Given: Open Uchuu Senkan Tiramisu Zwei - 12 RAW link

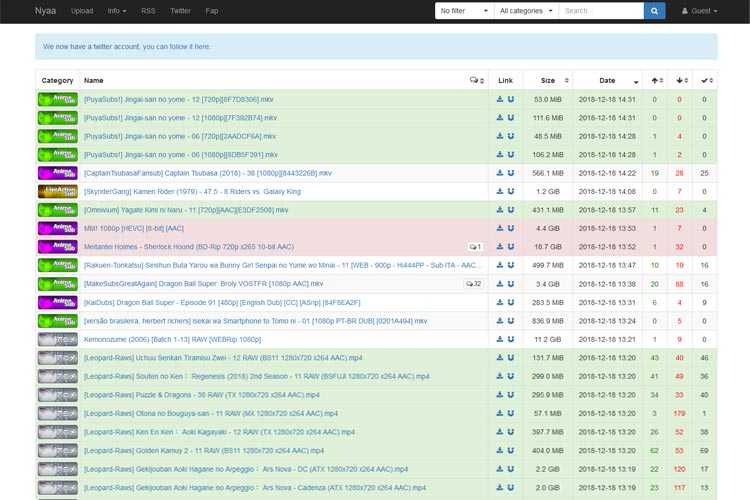Looking at the screenshot, I should (223, 358).
